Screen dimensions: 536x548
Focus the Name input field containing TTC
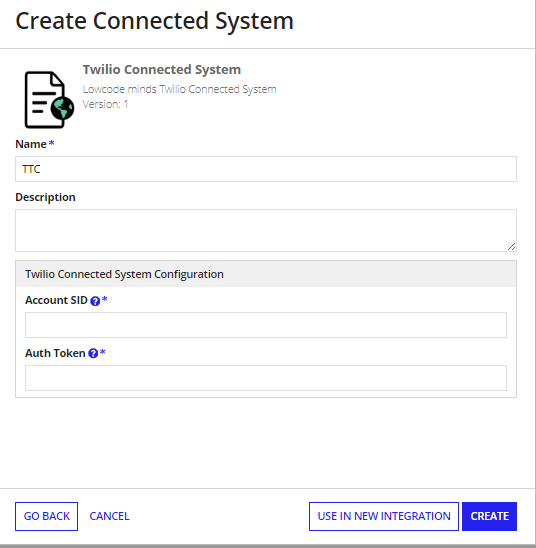click(266, 169)
